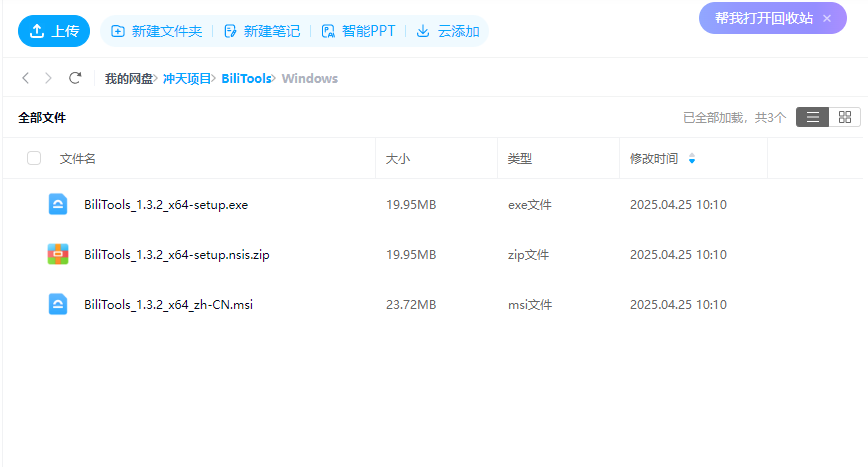Go back with the left arrow
Image resolution: width=868 pixels, height=467 pixels.
pos(25,78)
